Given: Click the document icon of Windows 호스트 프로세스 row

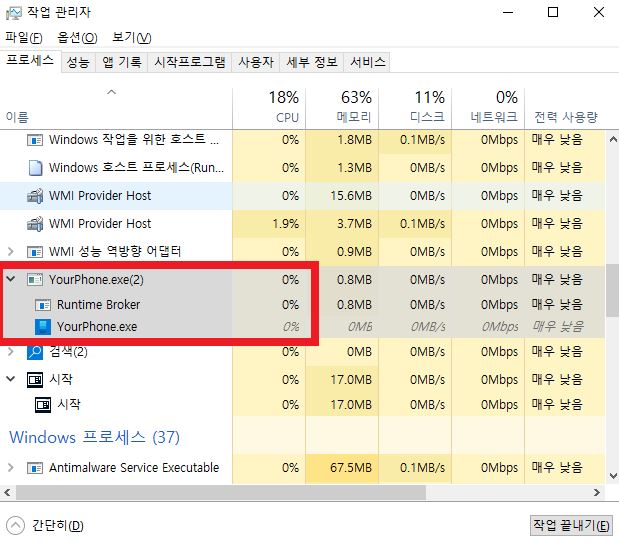Looking at the screenshot, I should click(x=35, y=168).
